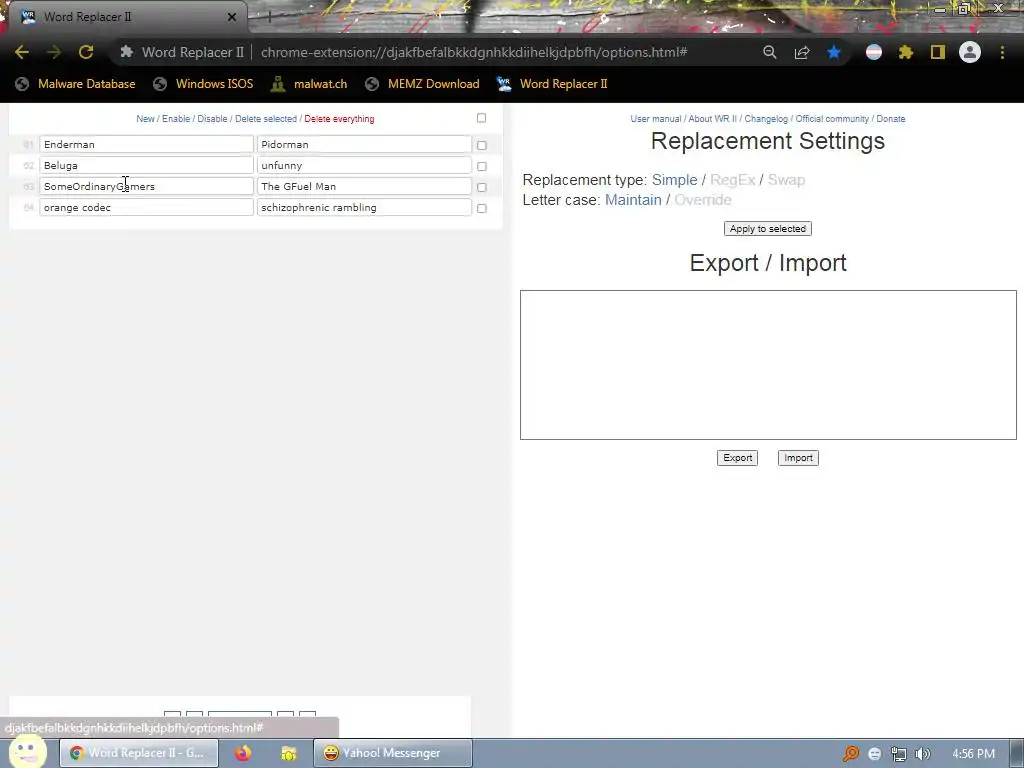This screenshot has width=1024, height=768.
Task: Open the malwat.ch bookmark
Action: coord(309,84)
